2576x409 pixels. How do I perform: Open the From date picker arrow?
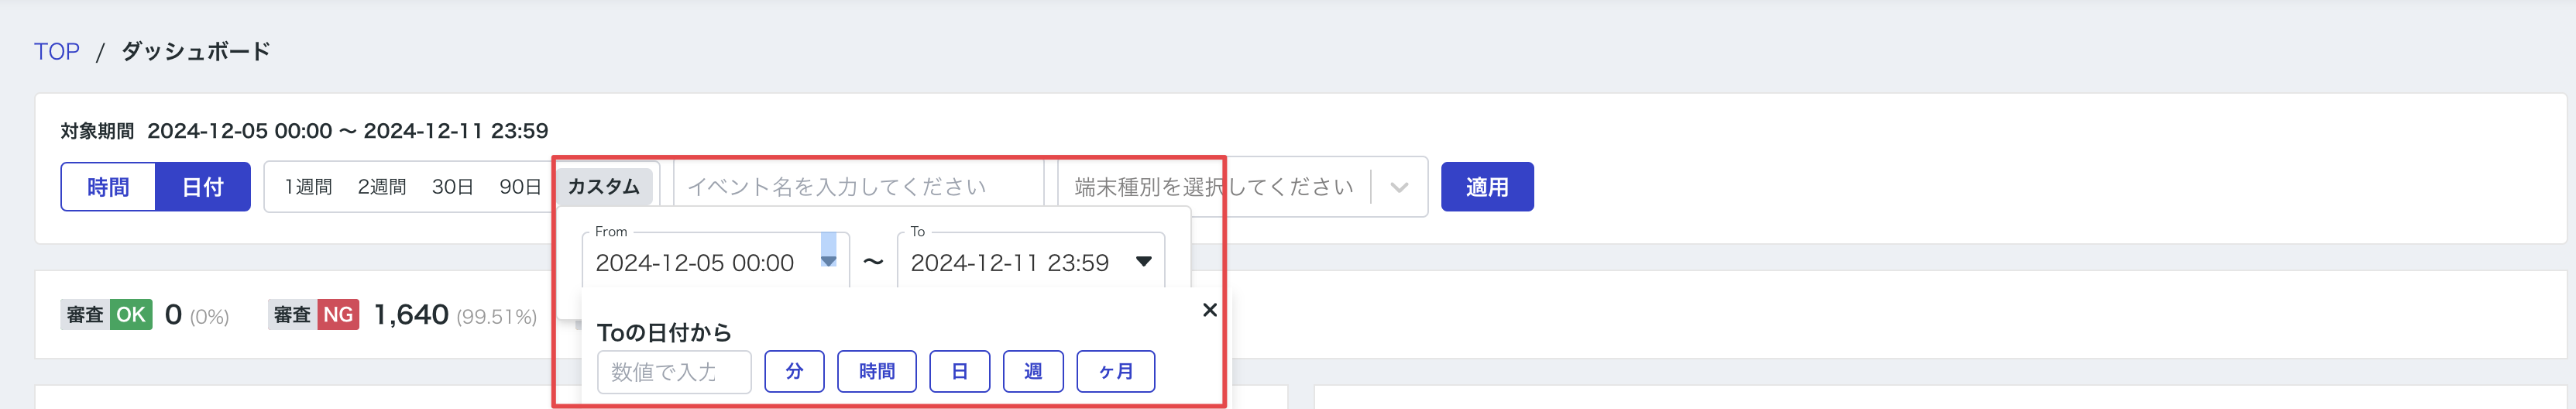click(828, 261)
